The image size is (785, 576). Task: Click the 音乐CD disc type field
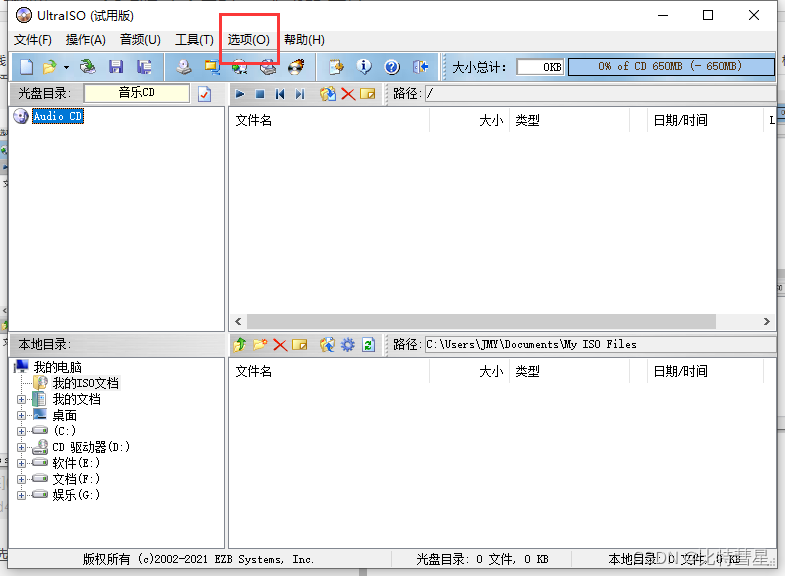pyautogui.click(x=137, y=93)
